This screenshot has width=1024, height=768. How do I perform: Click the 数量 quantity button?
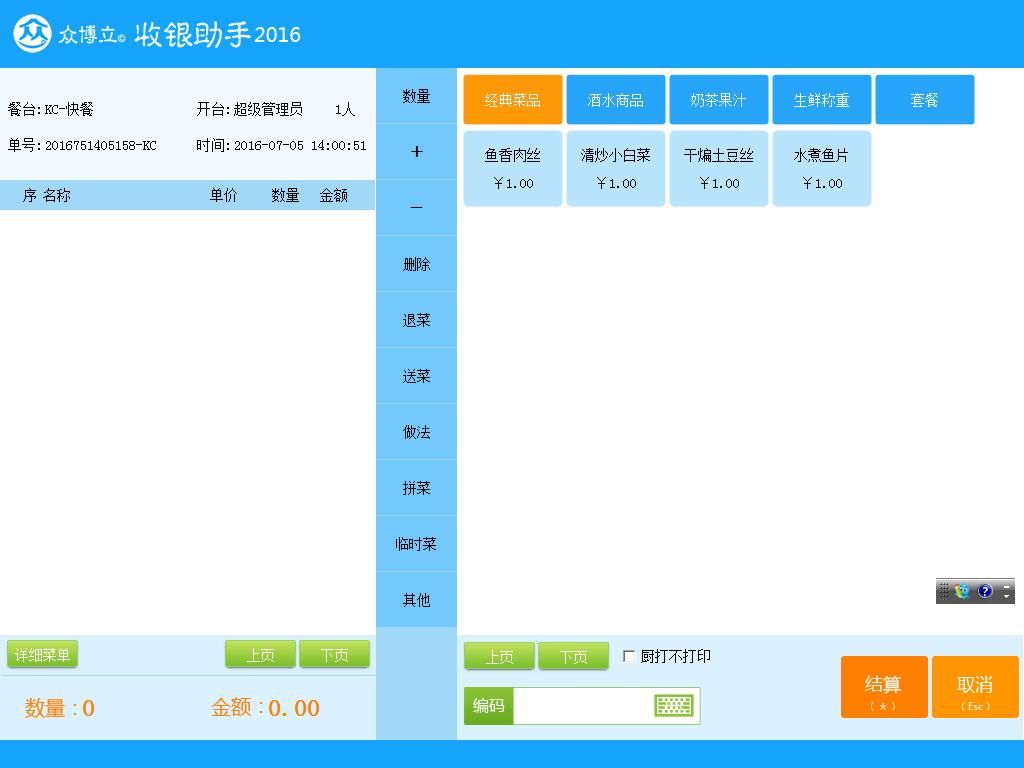pyautogui.click(x=416, y=96)
